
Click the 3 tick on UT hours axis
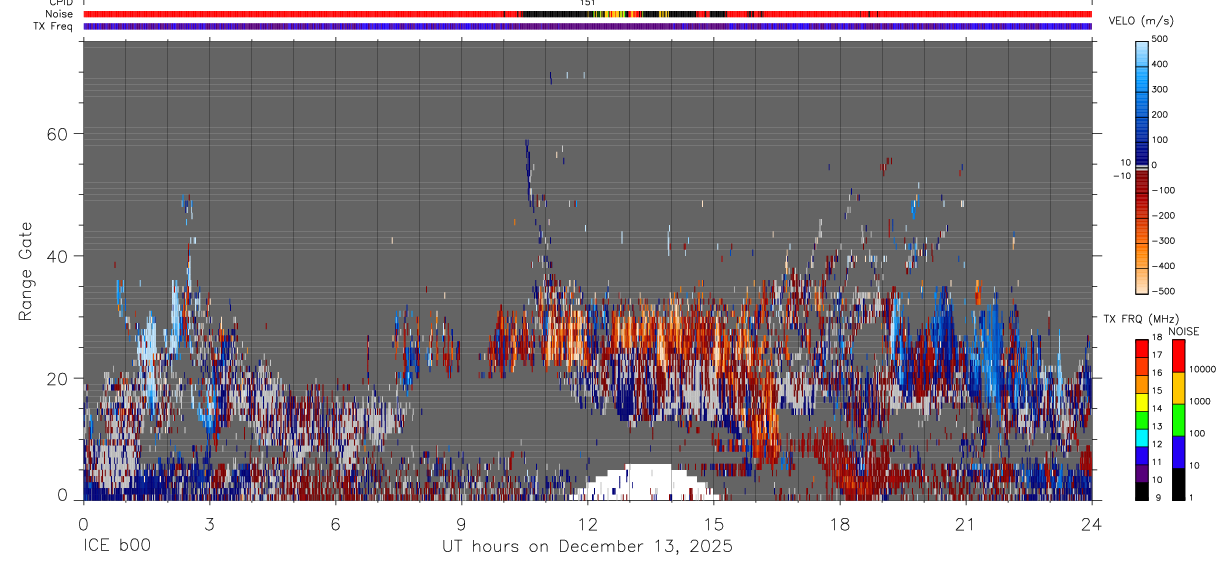point(209,523)
